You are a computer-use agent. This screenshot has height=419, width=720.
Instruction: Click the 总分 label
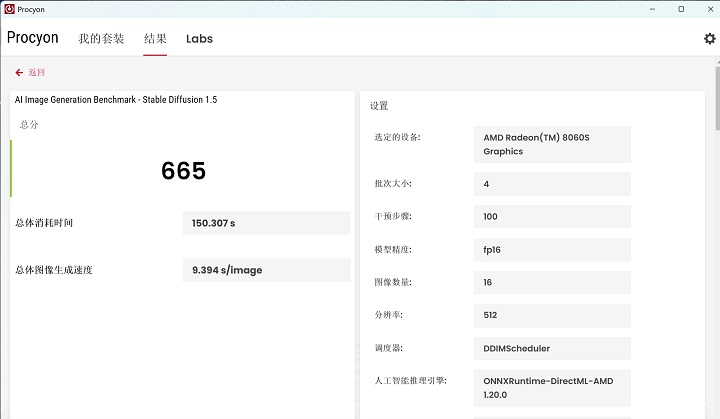click(29, 125)
